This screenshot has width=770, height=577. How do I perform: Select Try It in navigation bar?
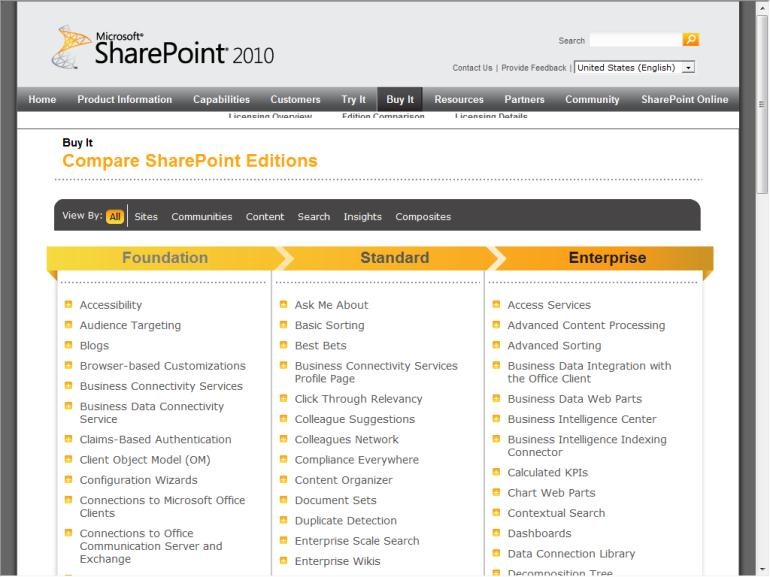[354, 99]
